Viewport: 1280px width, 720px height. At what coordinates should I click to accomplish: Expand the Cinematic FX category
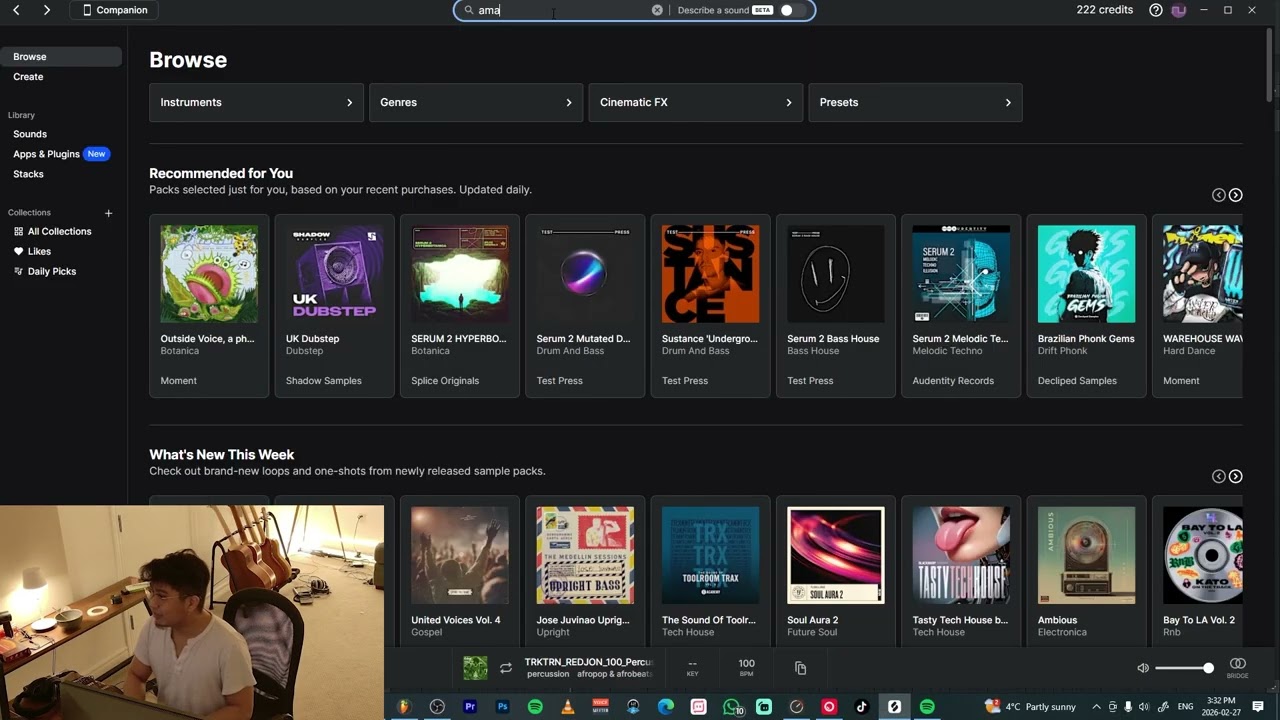(695, 102)
